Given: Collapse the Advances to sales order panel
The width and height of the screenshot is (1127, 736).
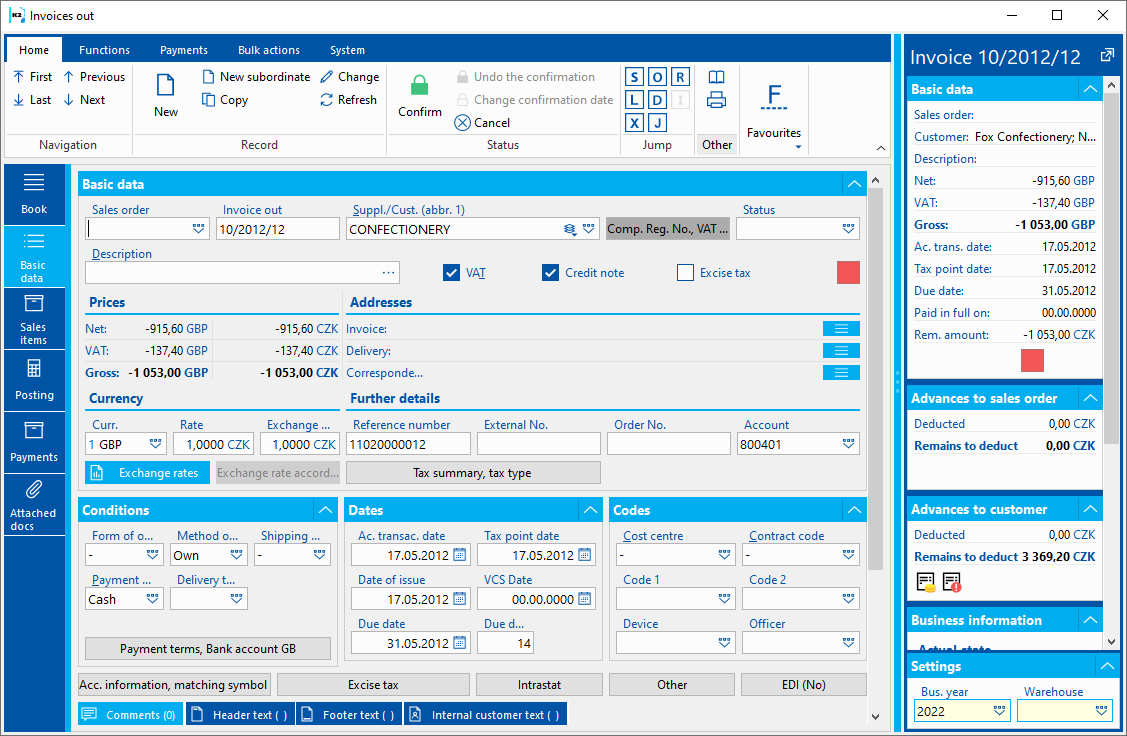Looking at the screenshot, I should (x=1090, y=398).
